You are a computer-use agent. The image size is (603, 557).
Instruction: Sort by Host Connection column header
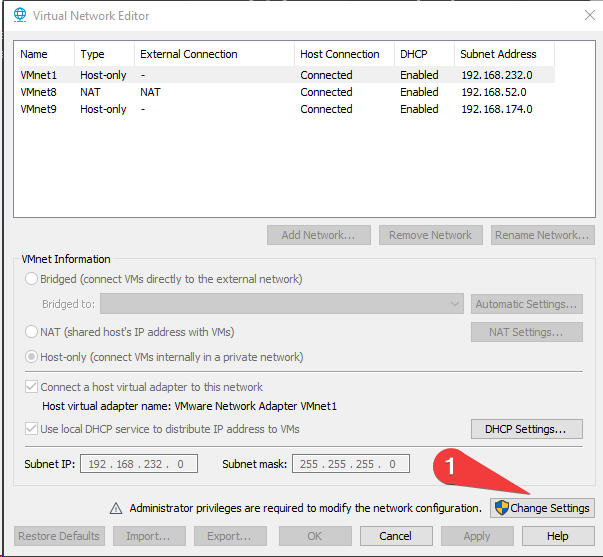coord(344,54)
